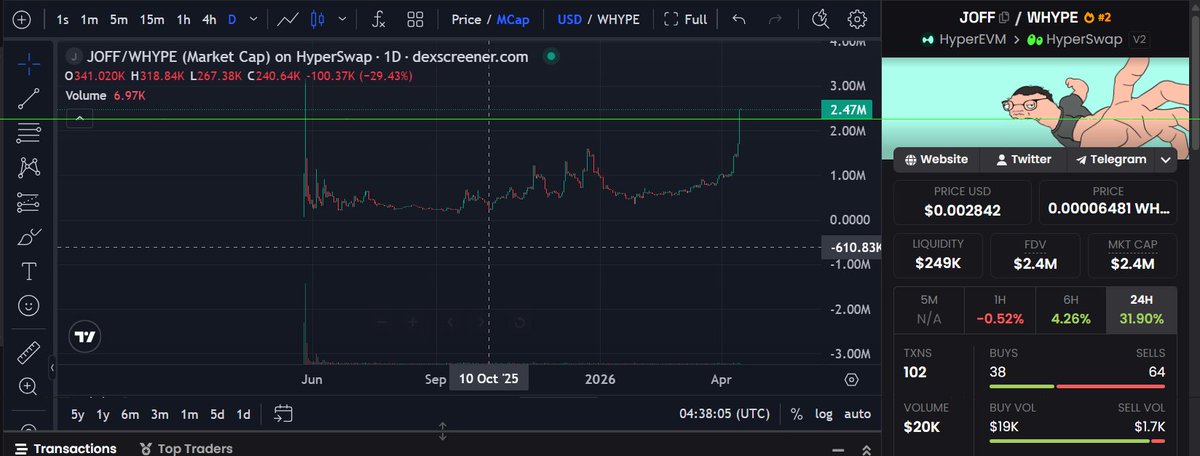Open the token Telegram link
Viewport: 1200px width, 456px height.
tap(1111, 159)
